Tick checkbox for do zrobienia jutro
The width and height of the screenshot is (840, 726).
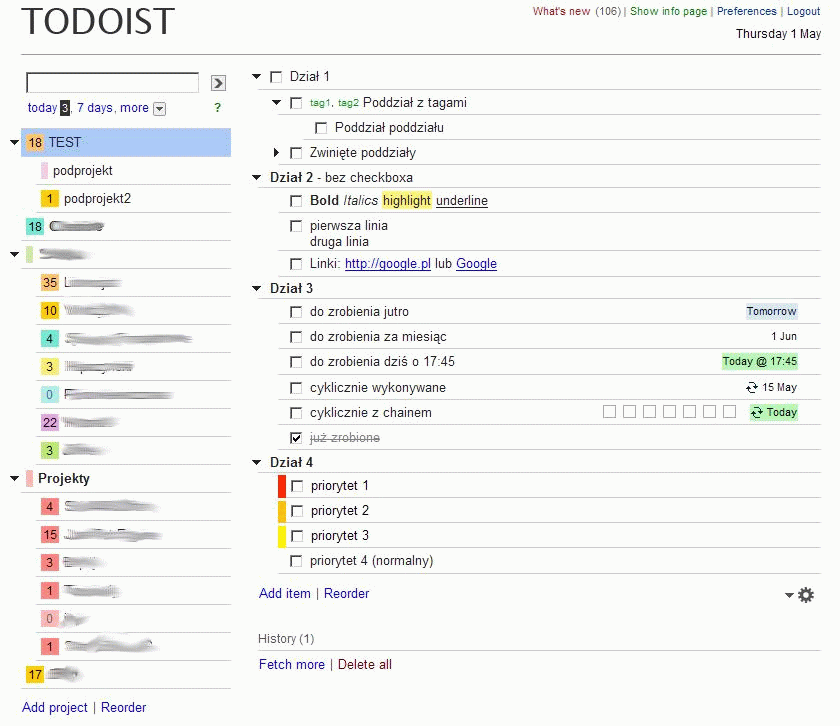pyautogui.click(x=296, y=312)
